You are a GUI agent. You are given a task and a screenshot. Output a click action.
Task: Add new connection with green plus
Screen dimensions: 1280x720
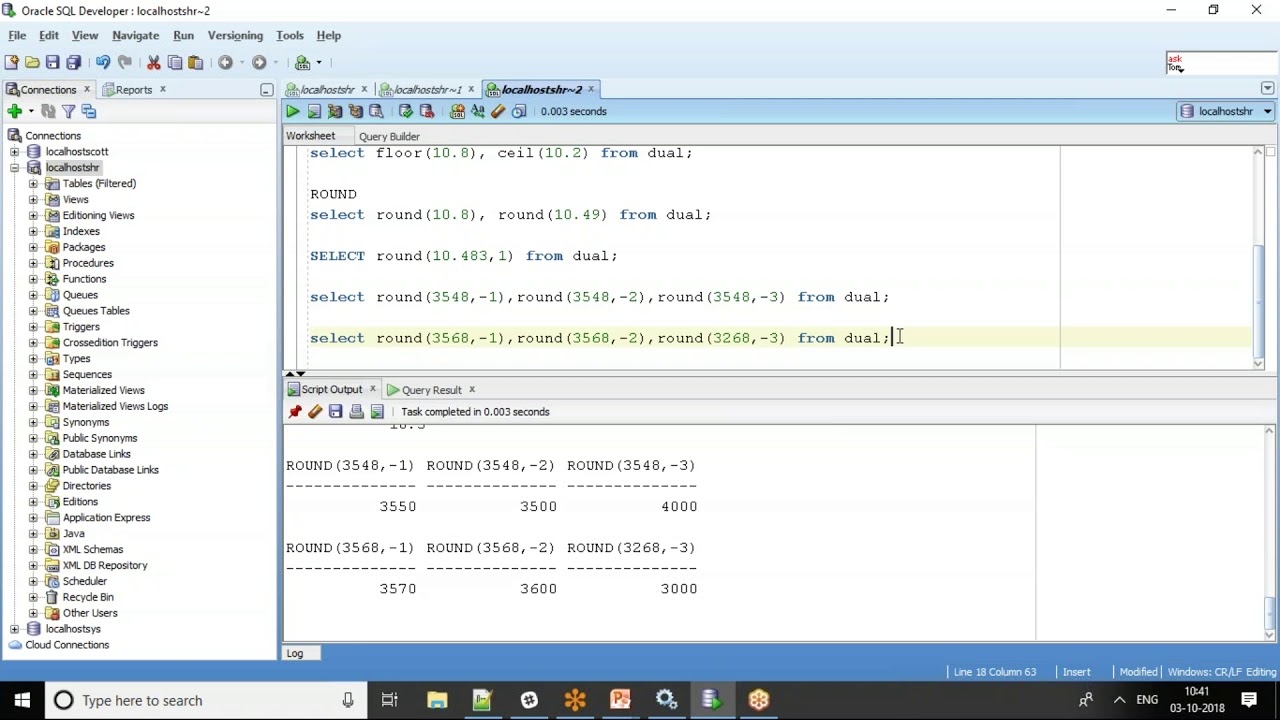click(14, 111)
